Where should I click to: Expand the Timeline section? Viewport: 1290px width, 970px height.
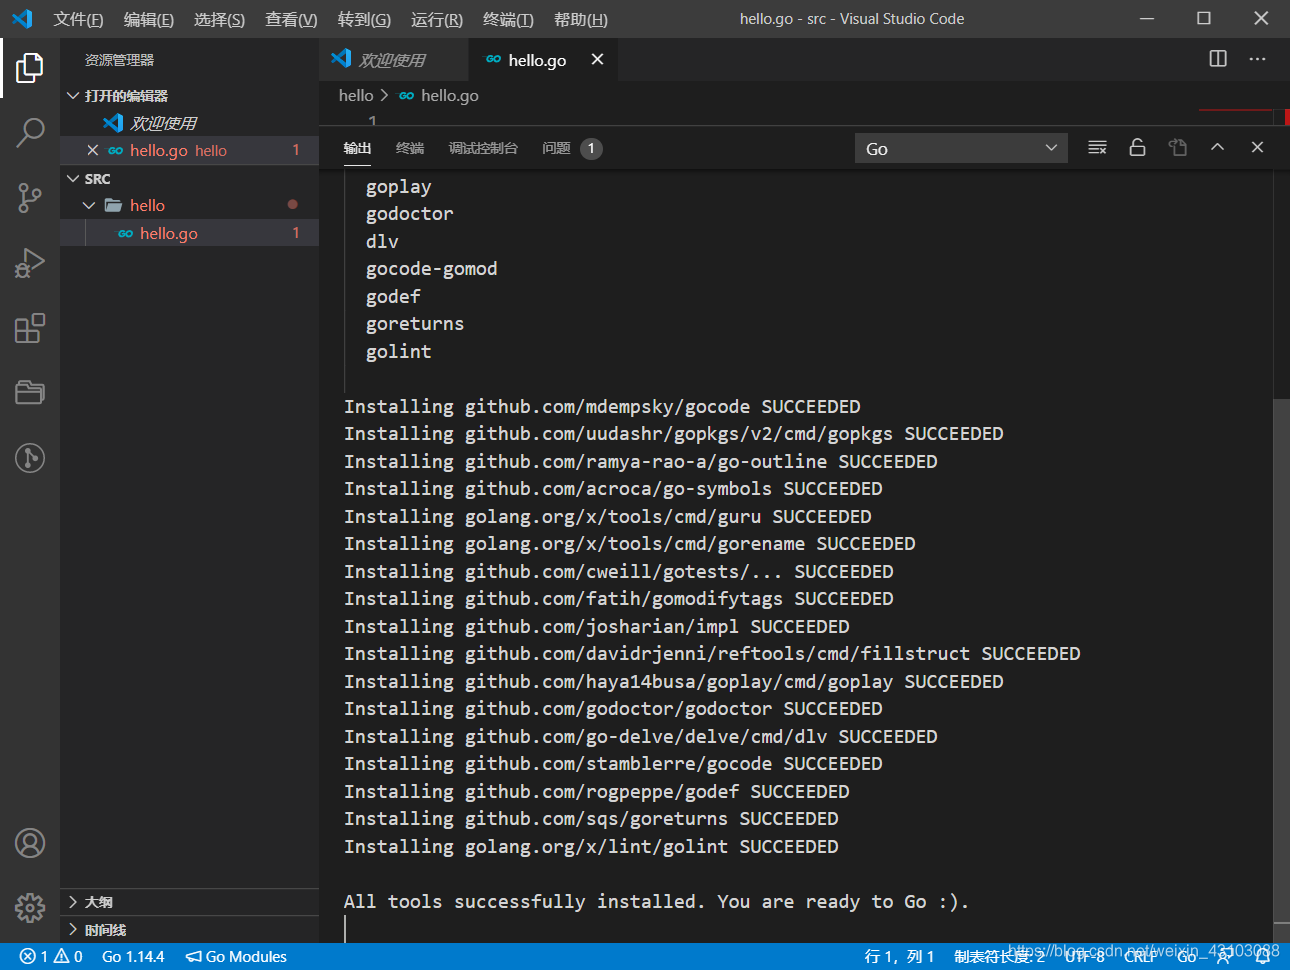tap(189, 930)
